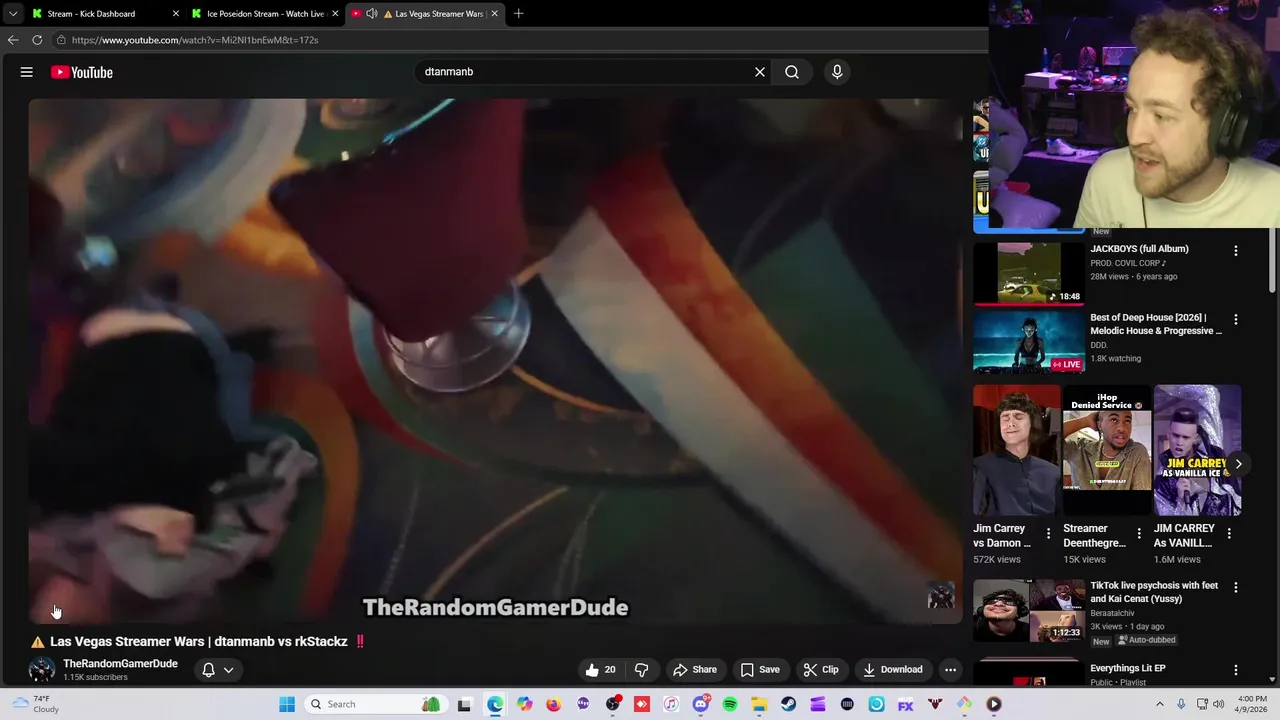Open more actions ellipsis next to Download
The height and width of the screenshot is (720, 1280).
[951, 670]
